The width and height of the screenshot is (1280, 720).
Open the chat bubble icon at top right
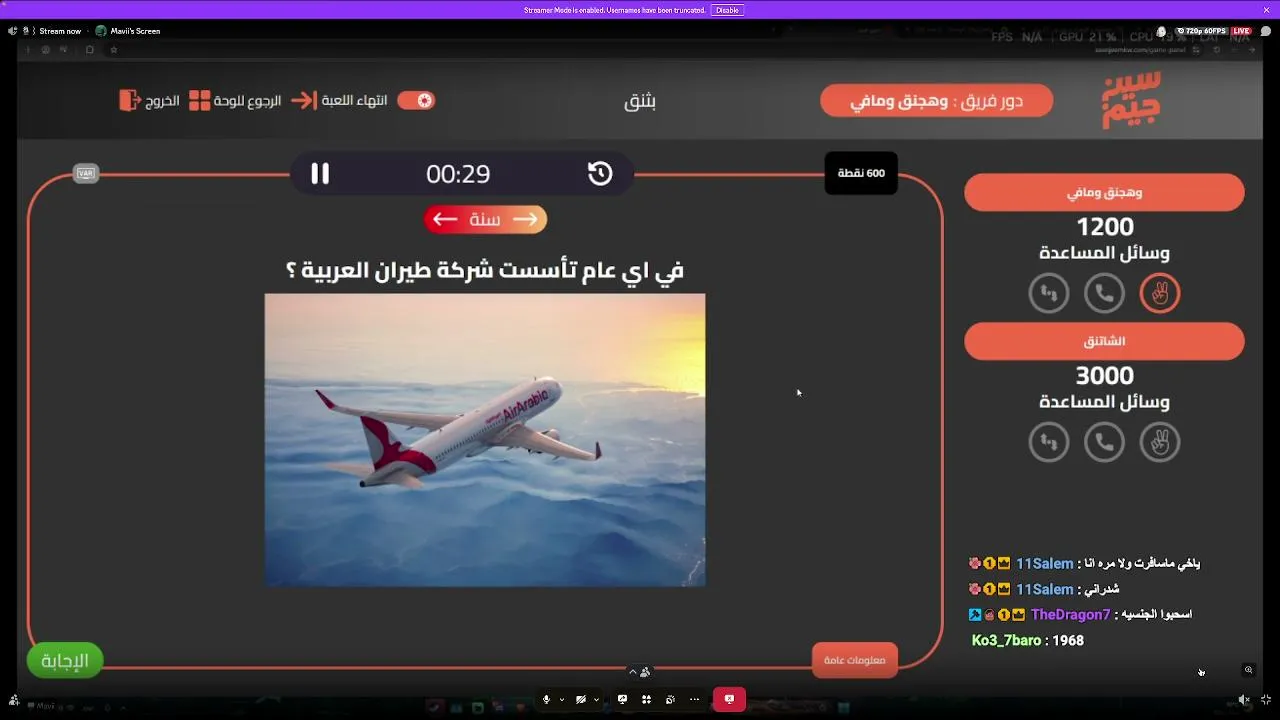[1266, 31]
